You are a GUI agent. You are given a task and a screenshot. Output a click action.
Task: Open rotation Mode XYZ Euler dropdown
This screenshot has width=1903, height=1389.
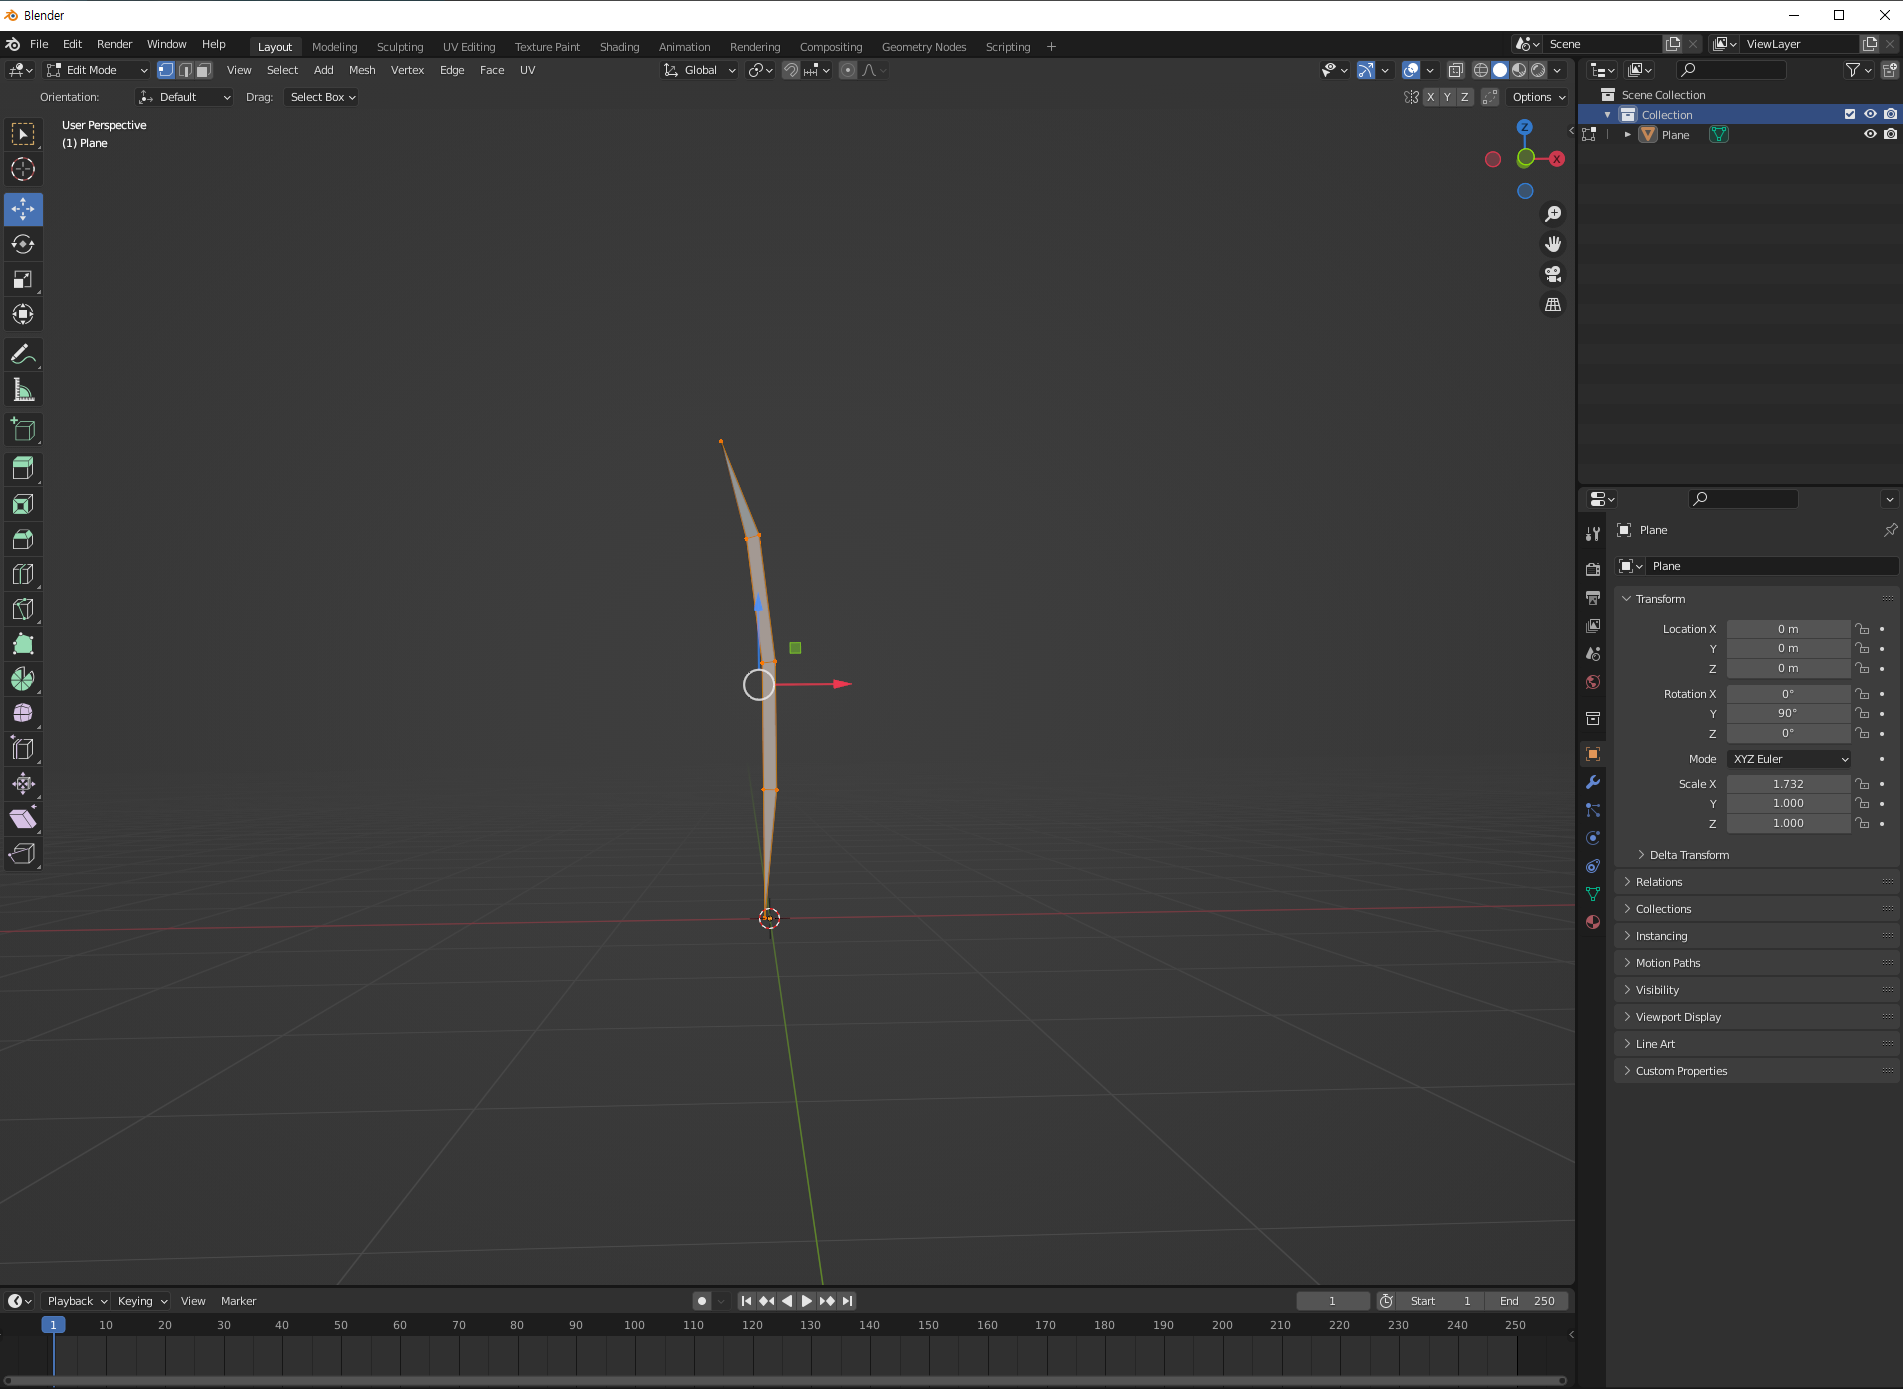point(1789,759)
